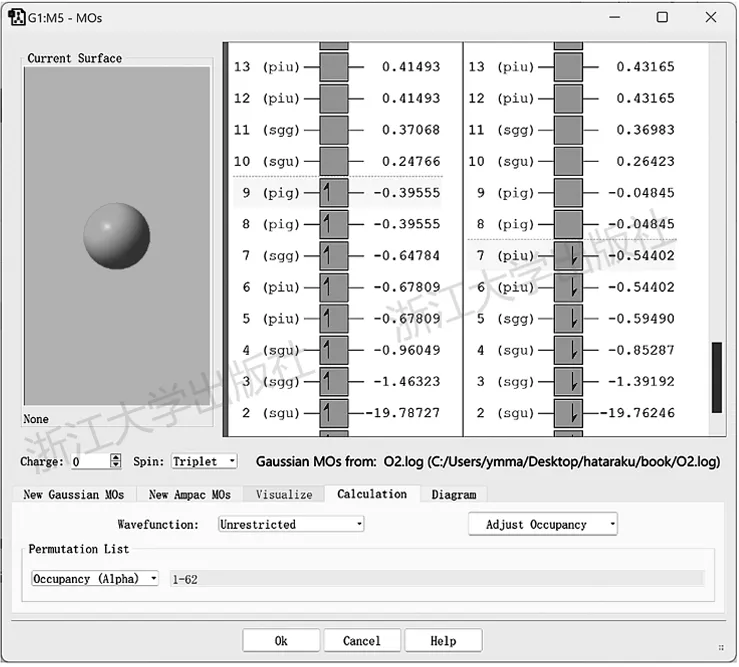The width and height of the screenshot is (739, 667).
Task: Toggle alpha orbital 9 (pig) occupancy box
Action: [x=334, y=193]
